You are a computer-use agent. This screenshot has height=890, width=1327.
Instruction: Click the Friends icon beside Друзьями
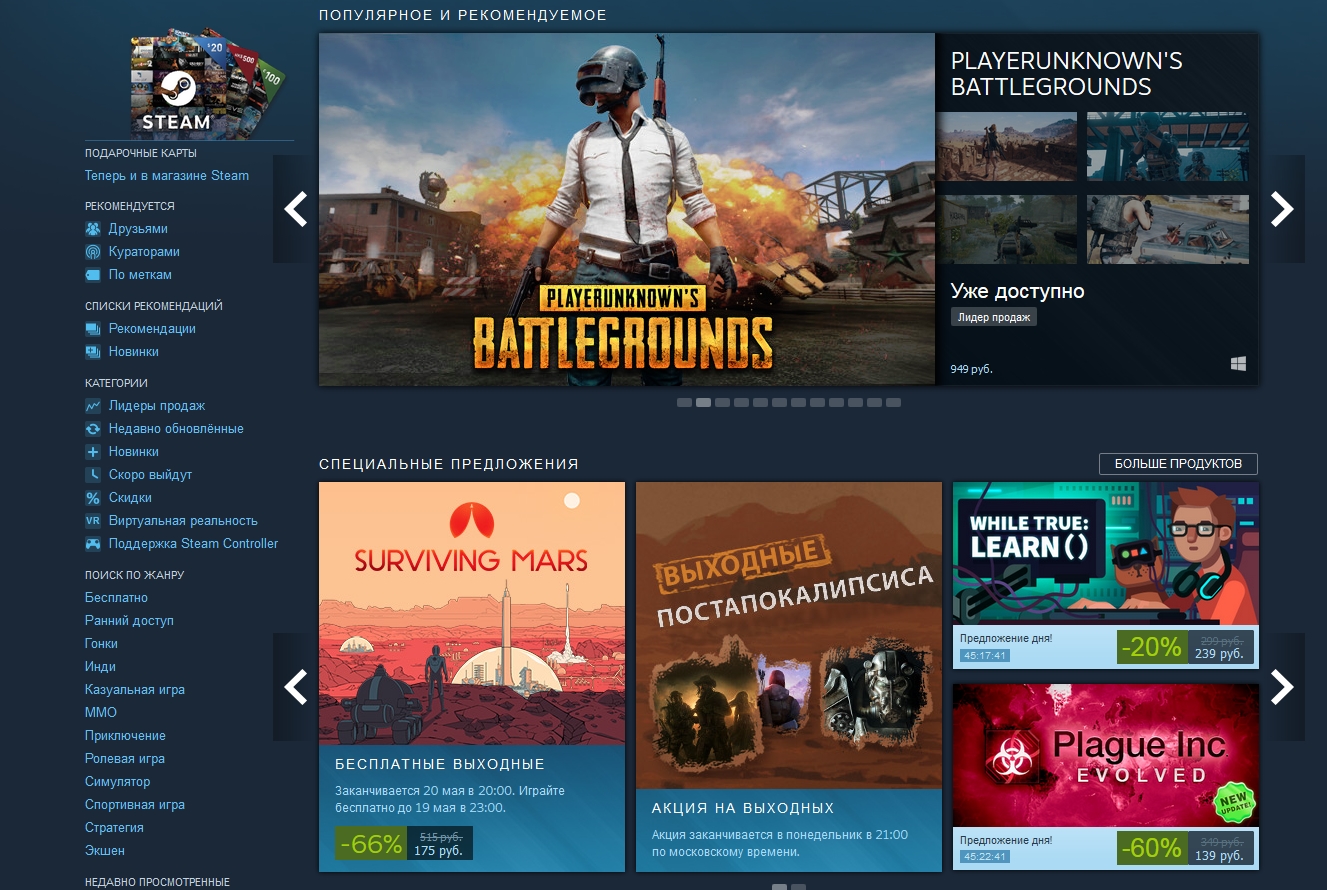[x=93, y=229]
